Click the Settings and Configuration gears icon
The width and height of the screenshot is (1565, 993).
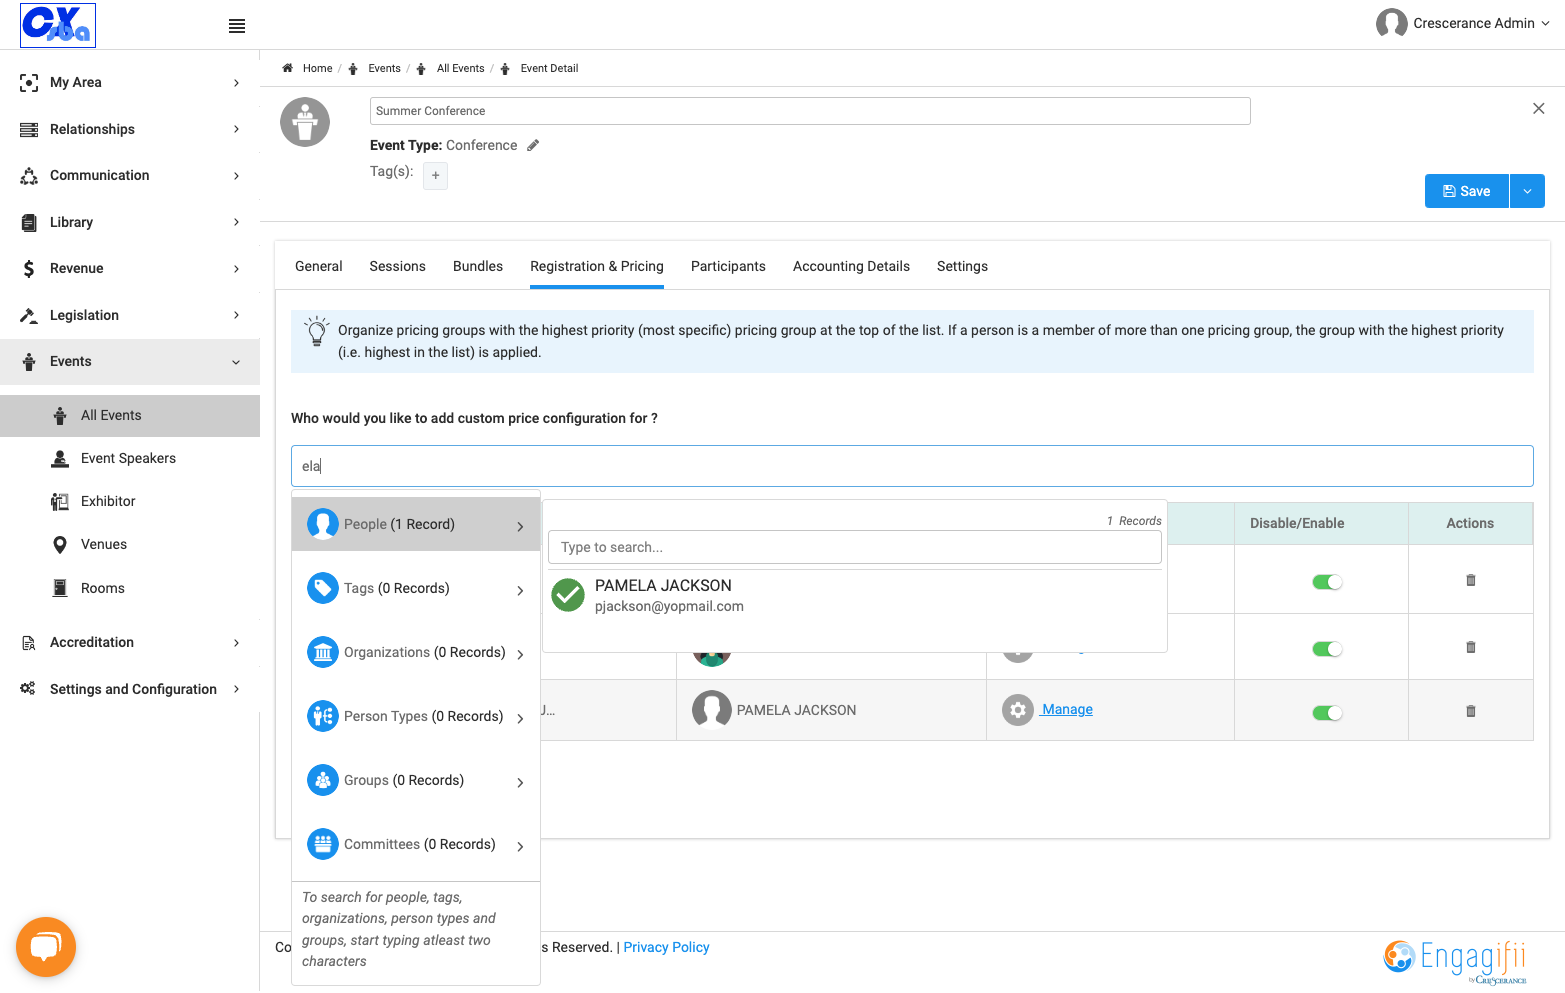coord(29,688)
